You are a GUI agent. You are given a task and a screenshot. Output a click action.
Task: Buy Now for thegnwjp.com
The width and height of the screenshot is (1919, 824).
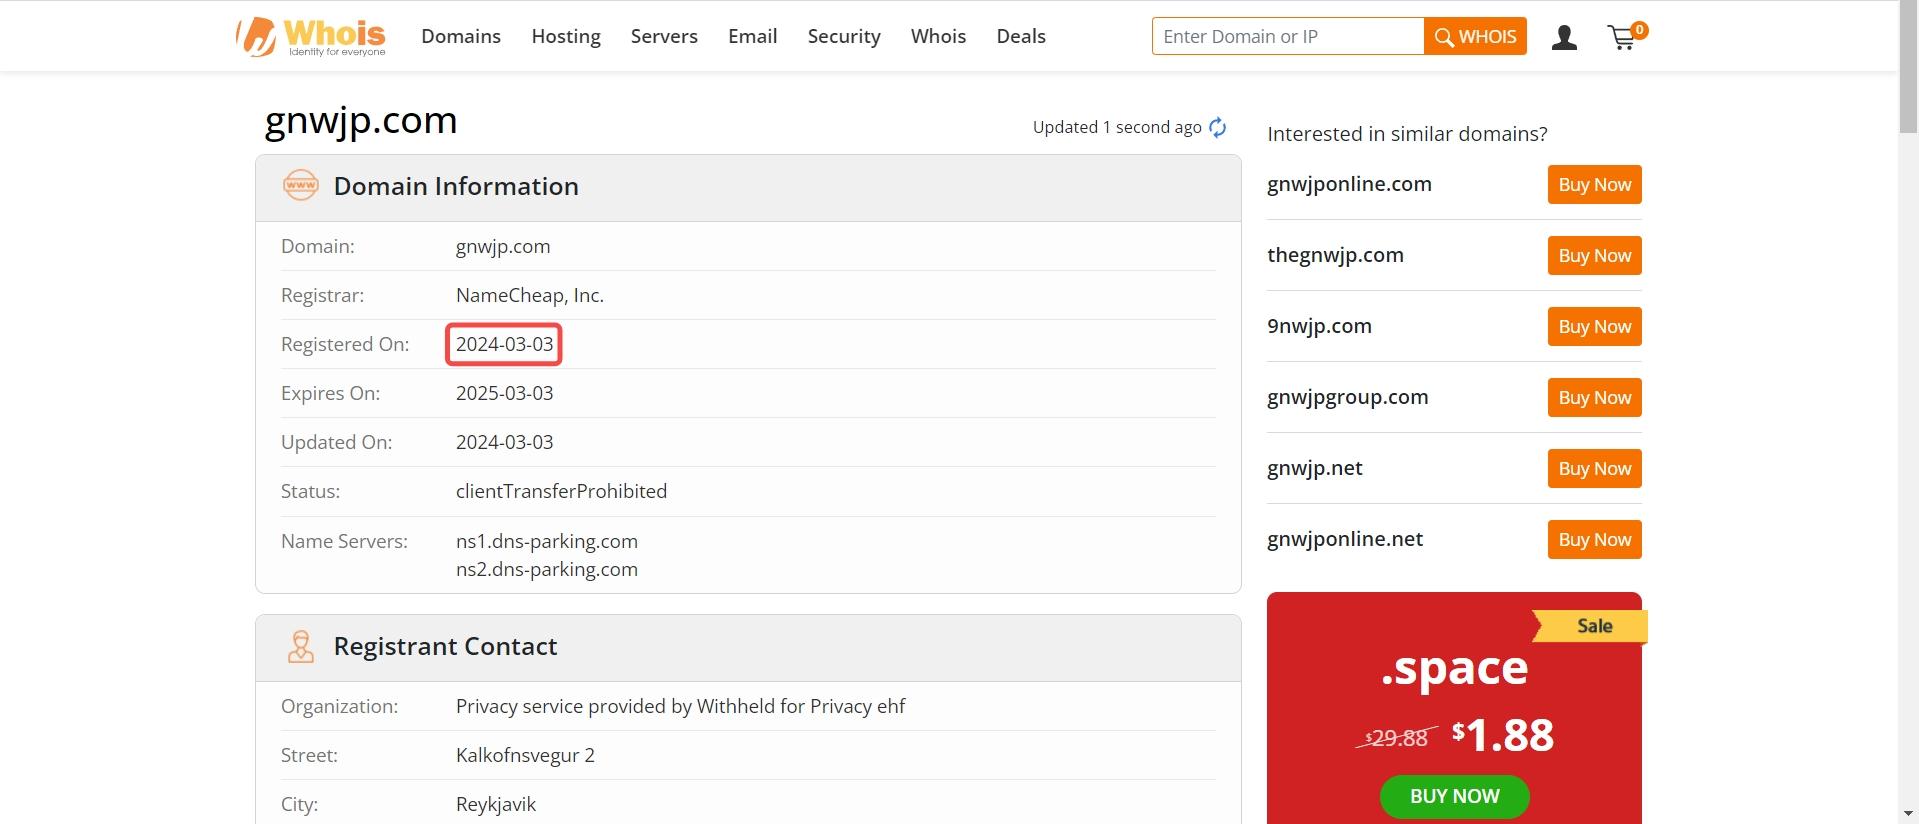tap(1594, 255)
